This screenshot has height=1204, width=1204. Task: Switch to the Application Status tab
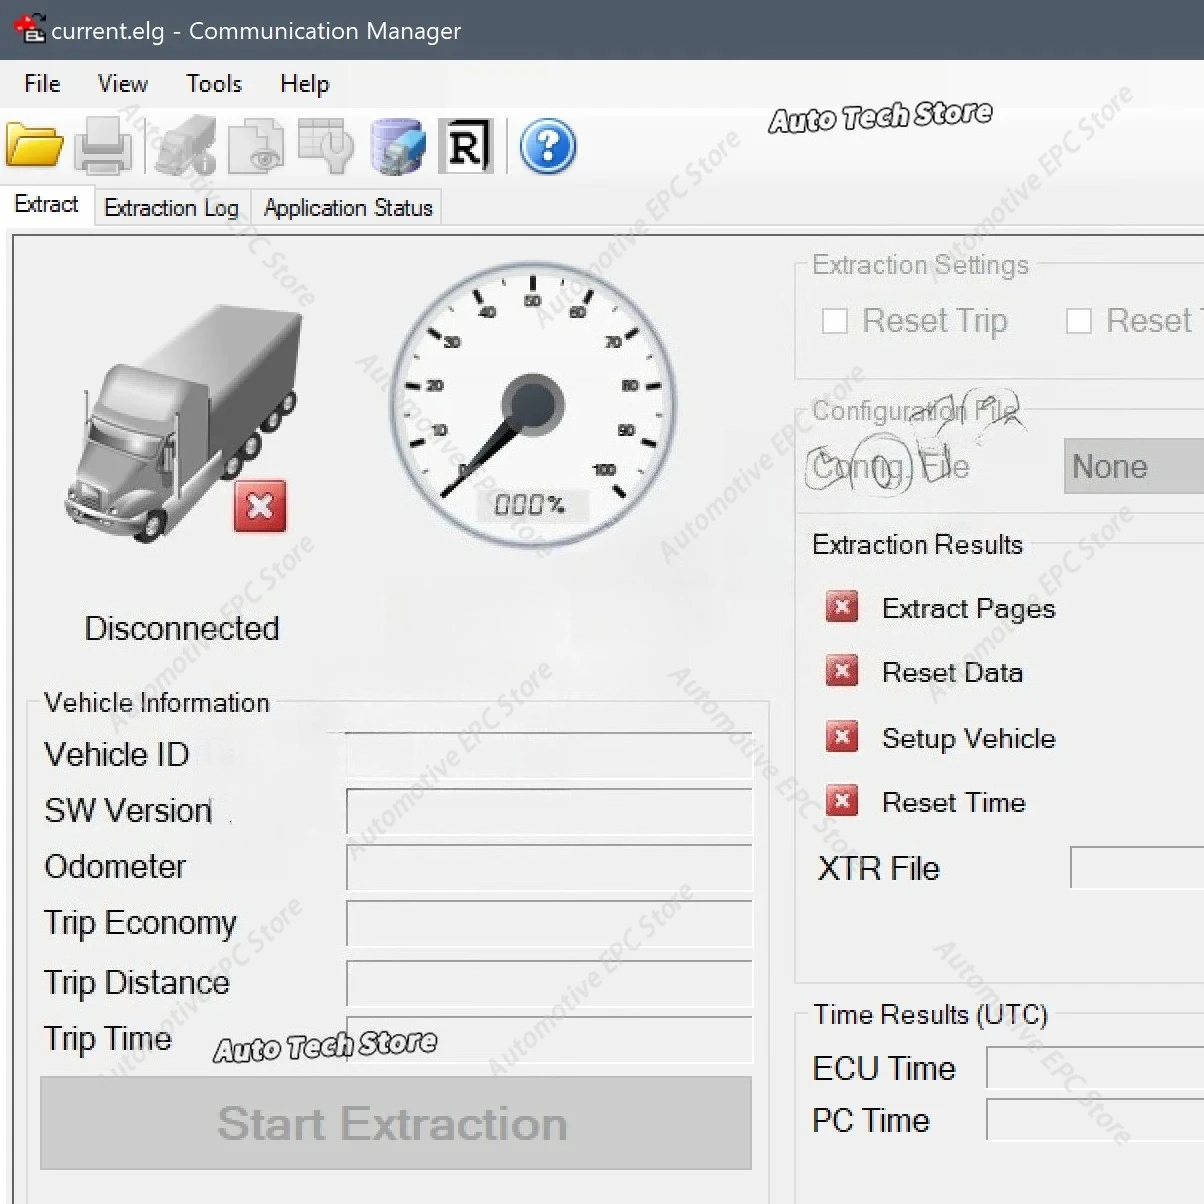(x=347, y=207)
